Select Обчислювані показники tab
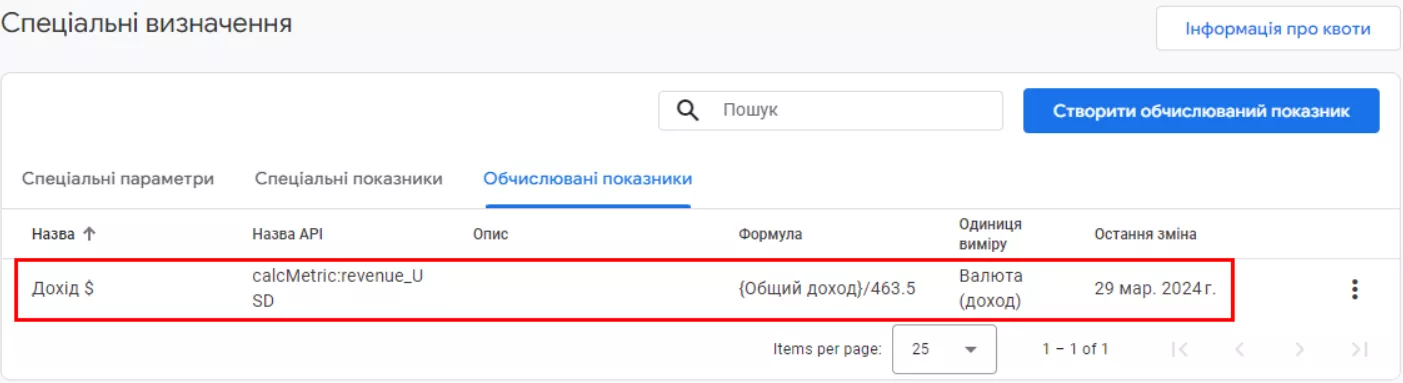Viewport: 1403px width, 383px height. point(588,179)
